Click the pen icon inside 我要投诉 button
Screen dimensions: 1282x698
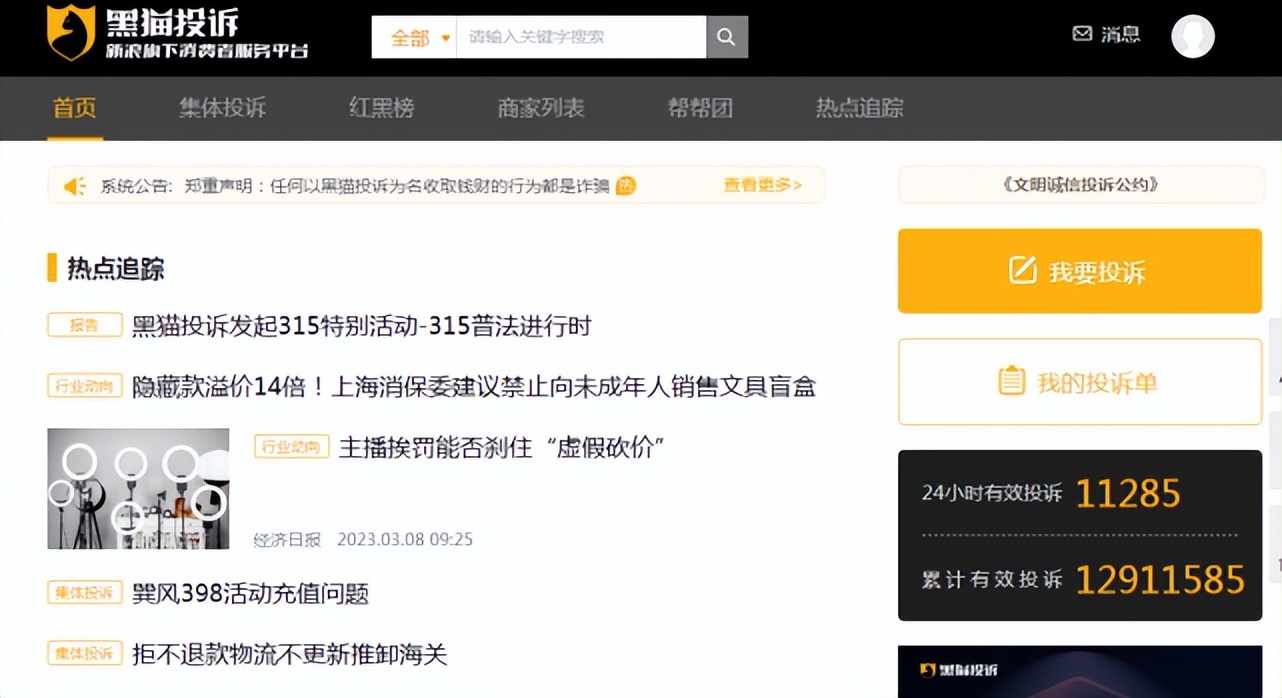(1020, 269)
